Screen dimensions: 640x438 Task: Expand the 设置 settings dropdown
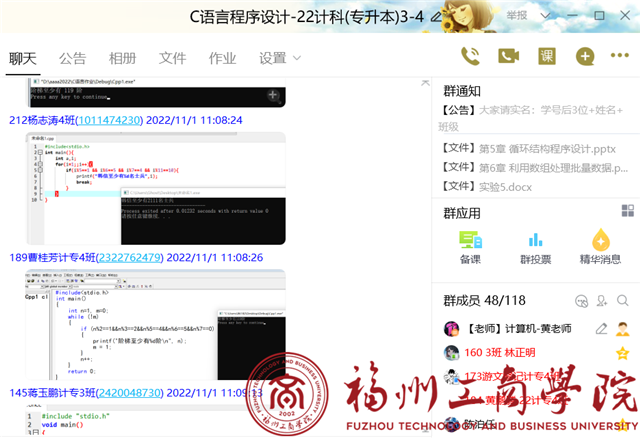point(279,58)
